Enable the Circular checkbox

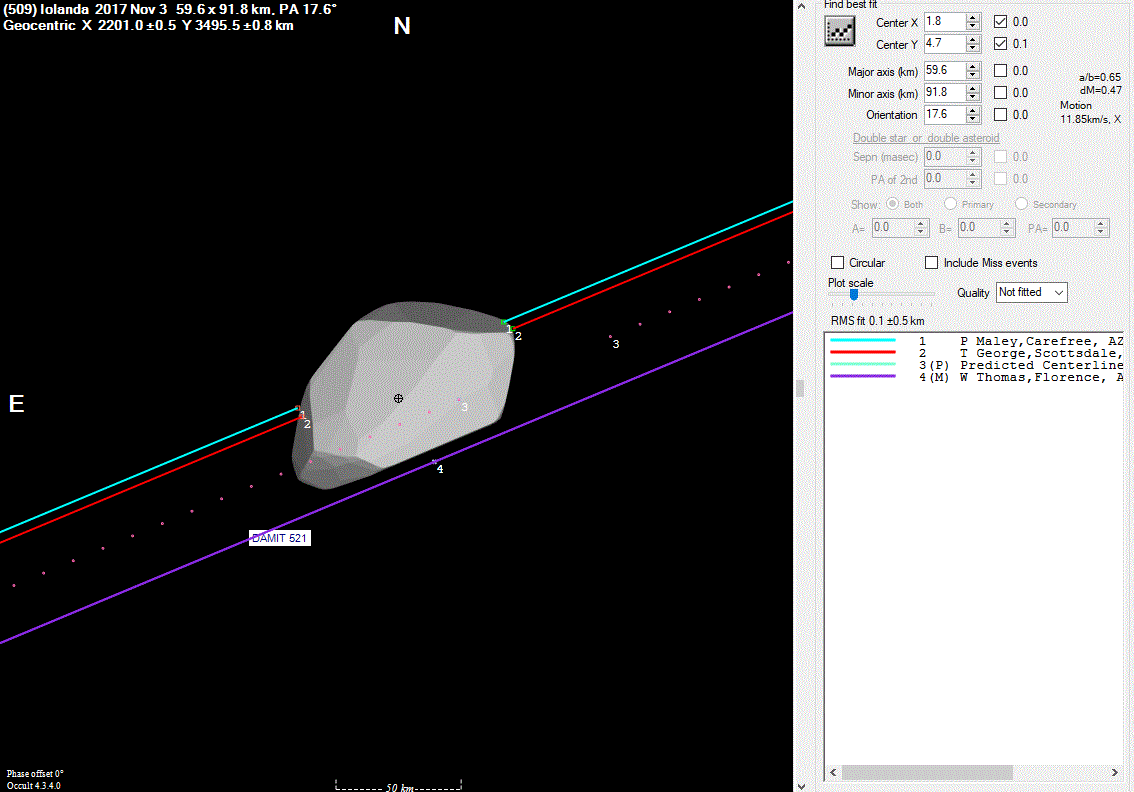(x=838, y=263)
